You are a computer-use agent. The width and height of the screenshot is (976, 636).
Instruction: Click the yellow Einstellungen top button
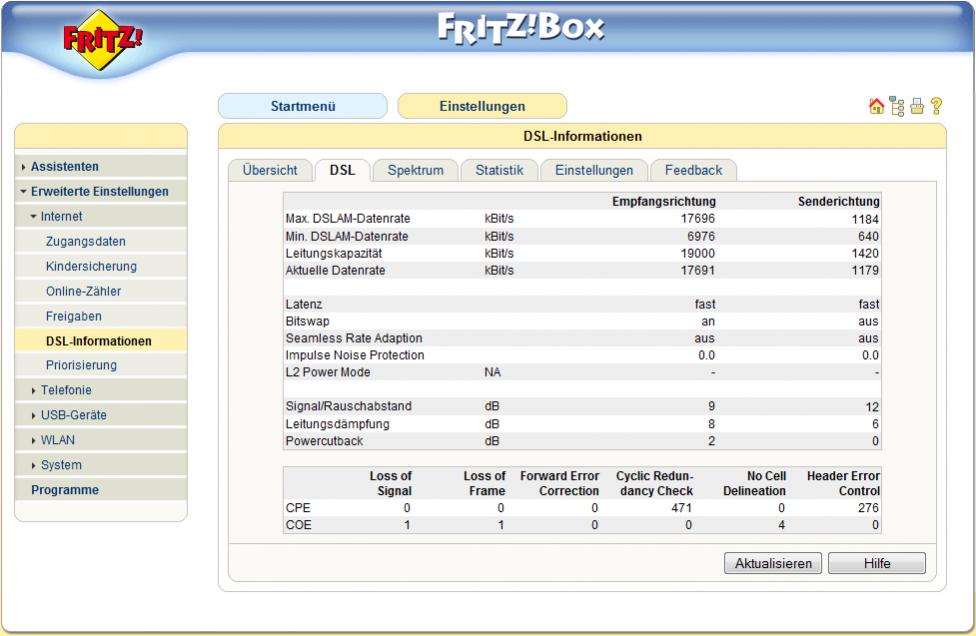click(x=482, y=106)
